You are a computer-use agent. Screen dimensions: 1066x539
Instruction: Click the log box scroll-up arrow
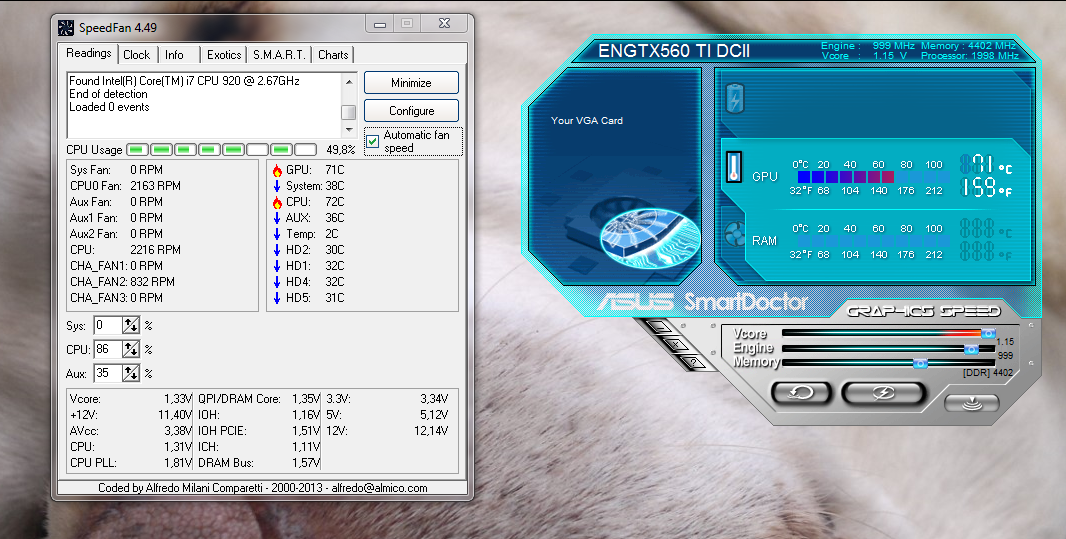pos(349,82)
